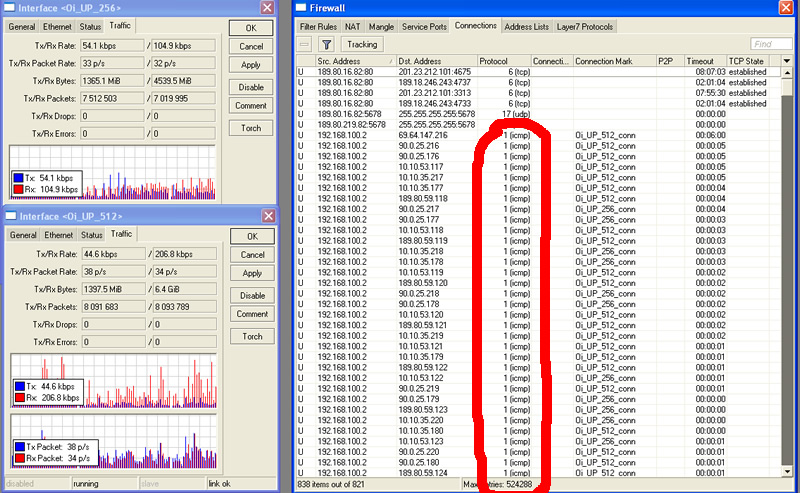Click Apply in the Oi_UP_512 interface window
Screen dimensions: 800x493
pos(253,273)
